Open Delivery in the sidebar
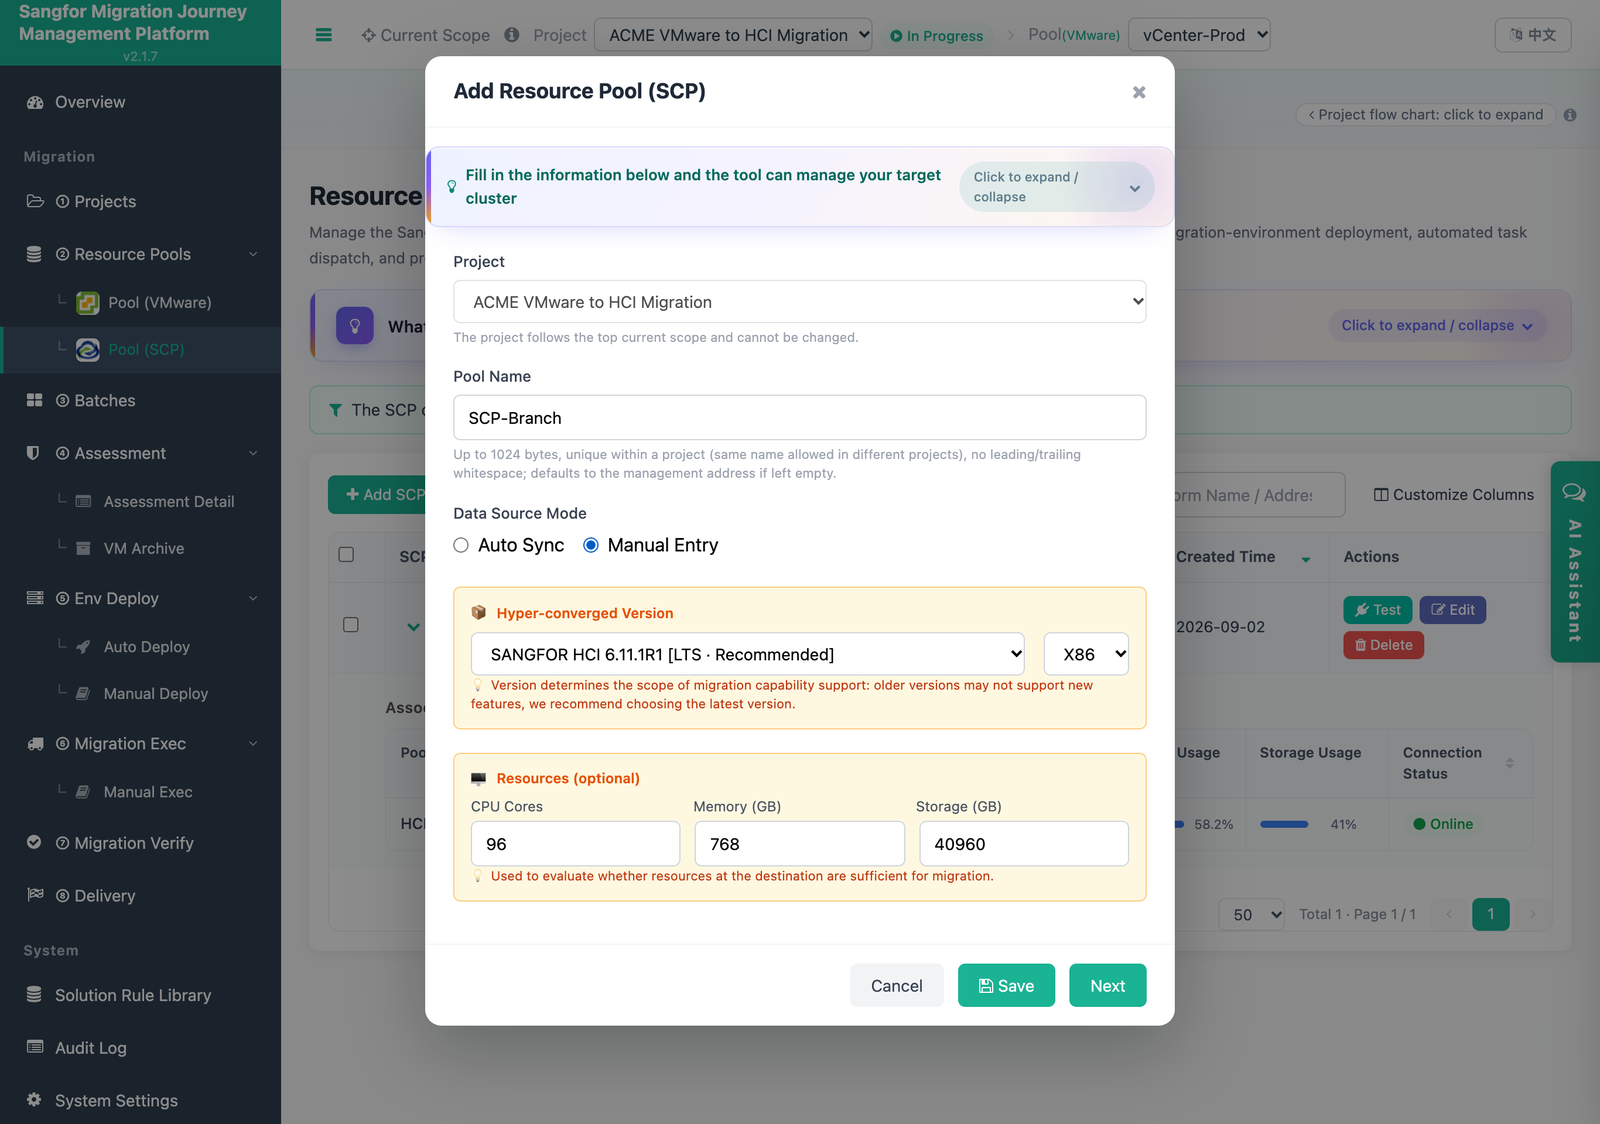1600x1124 pixels. pos(140,895)
